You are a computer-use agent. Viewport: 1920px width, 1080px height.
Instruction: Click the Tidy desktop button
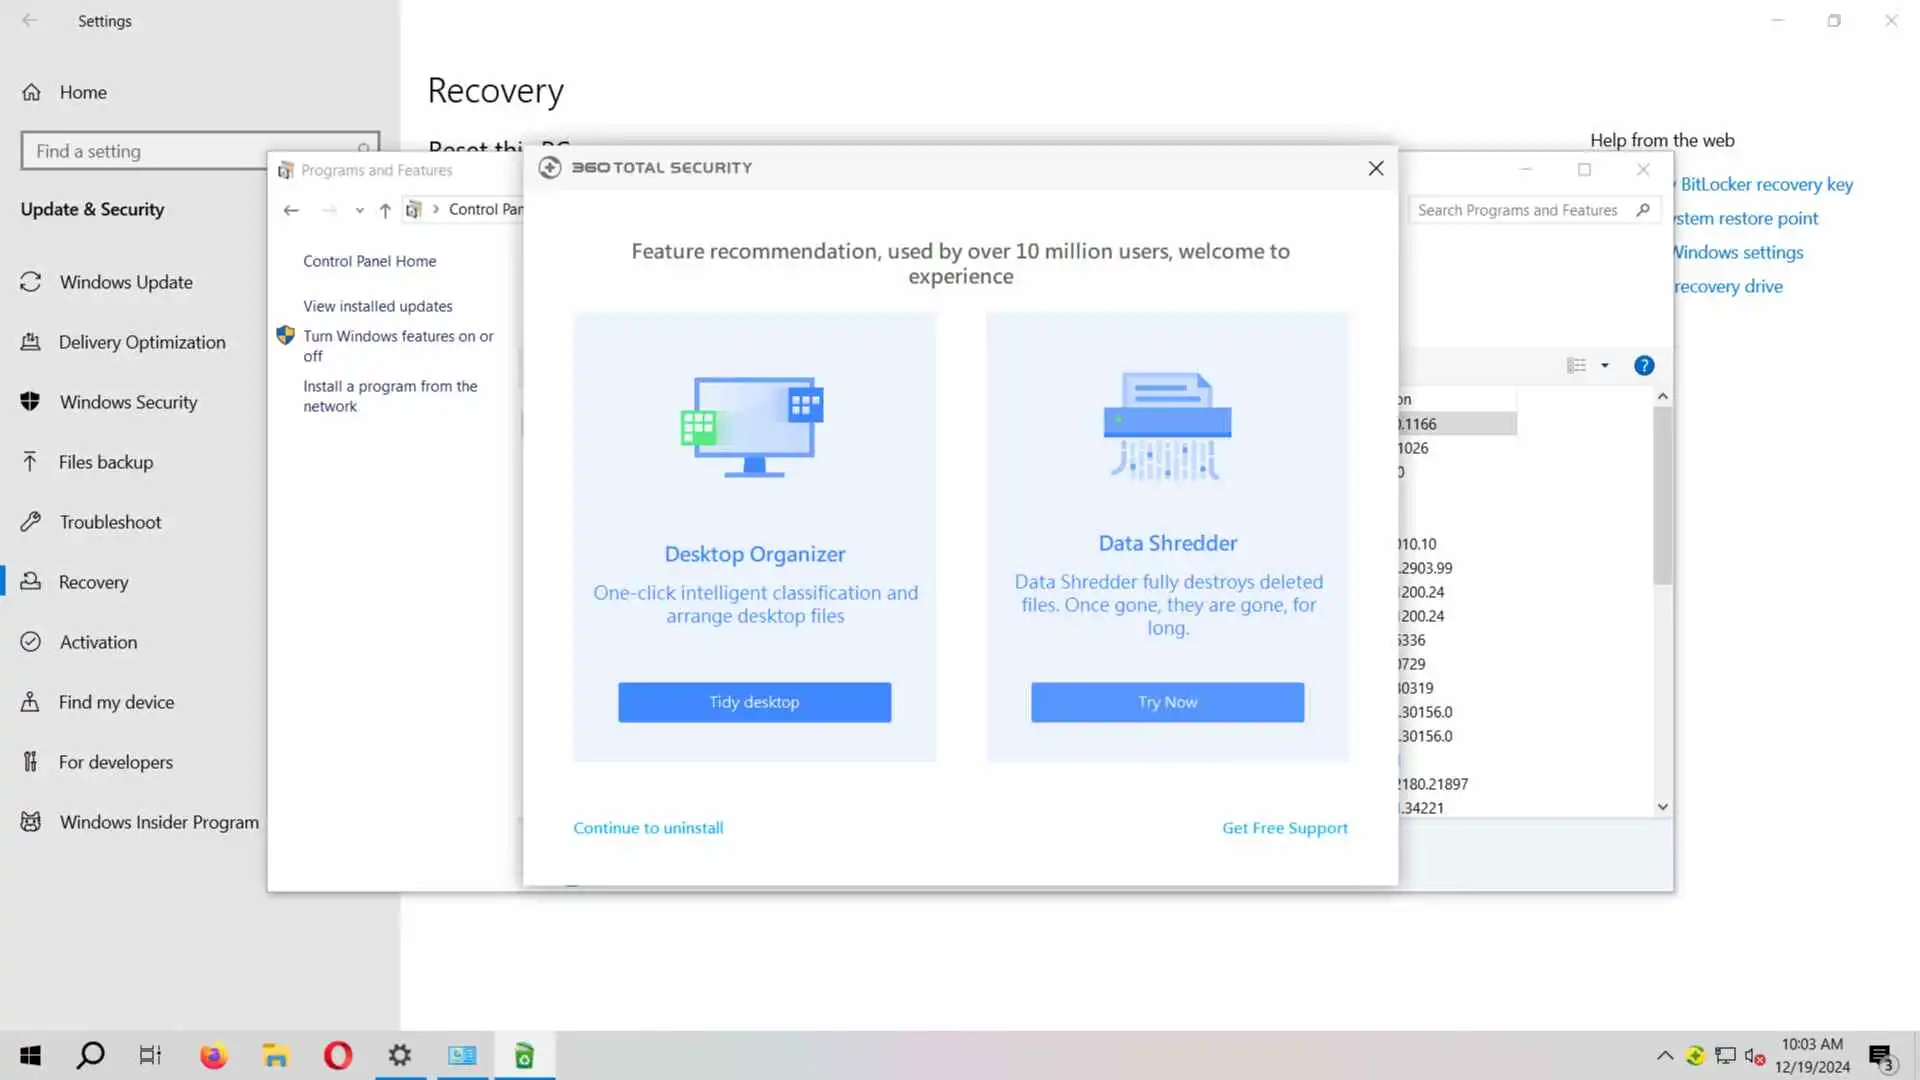tap(754, 702)
